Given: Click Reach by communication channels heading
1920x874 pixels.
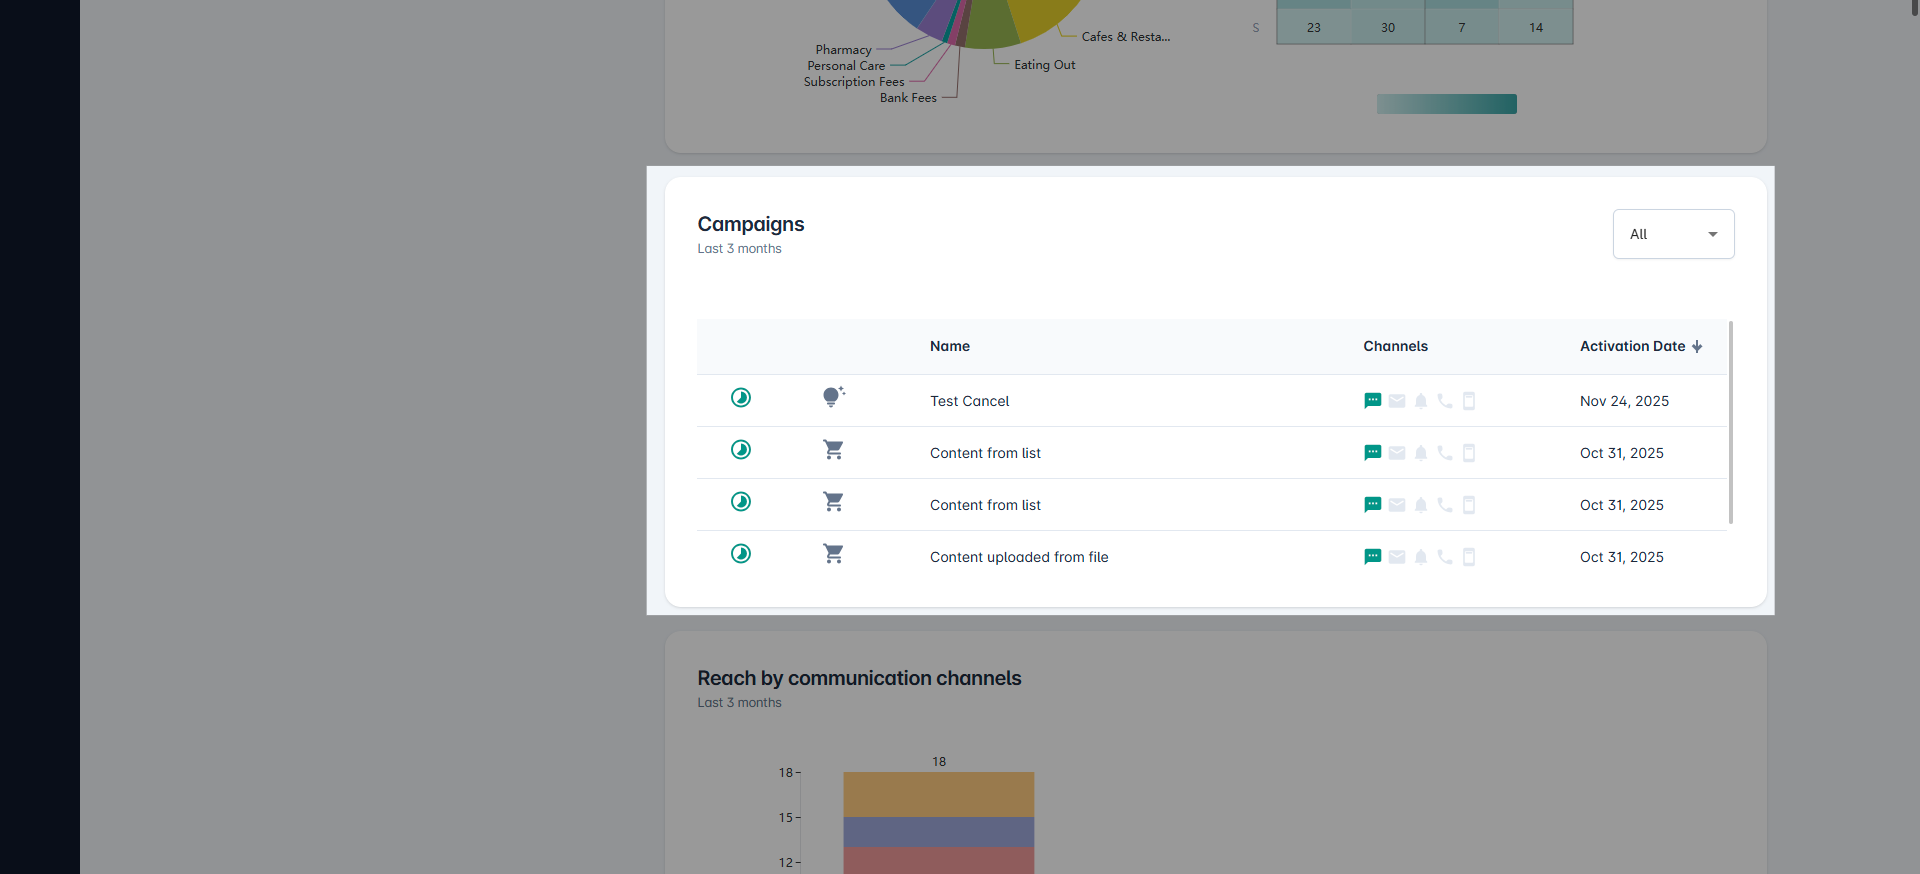Looking at the screenshot, I should tap(859, 678).
